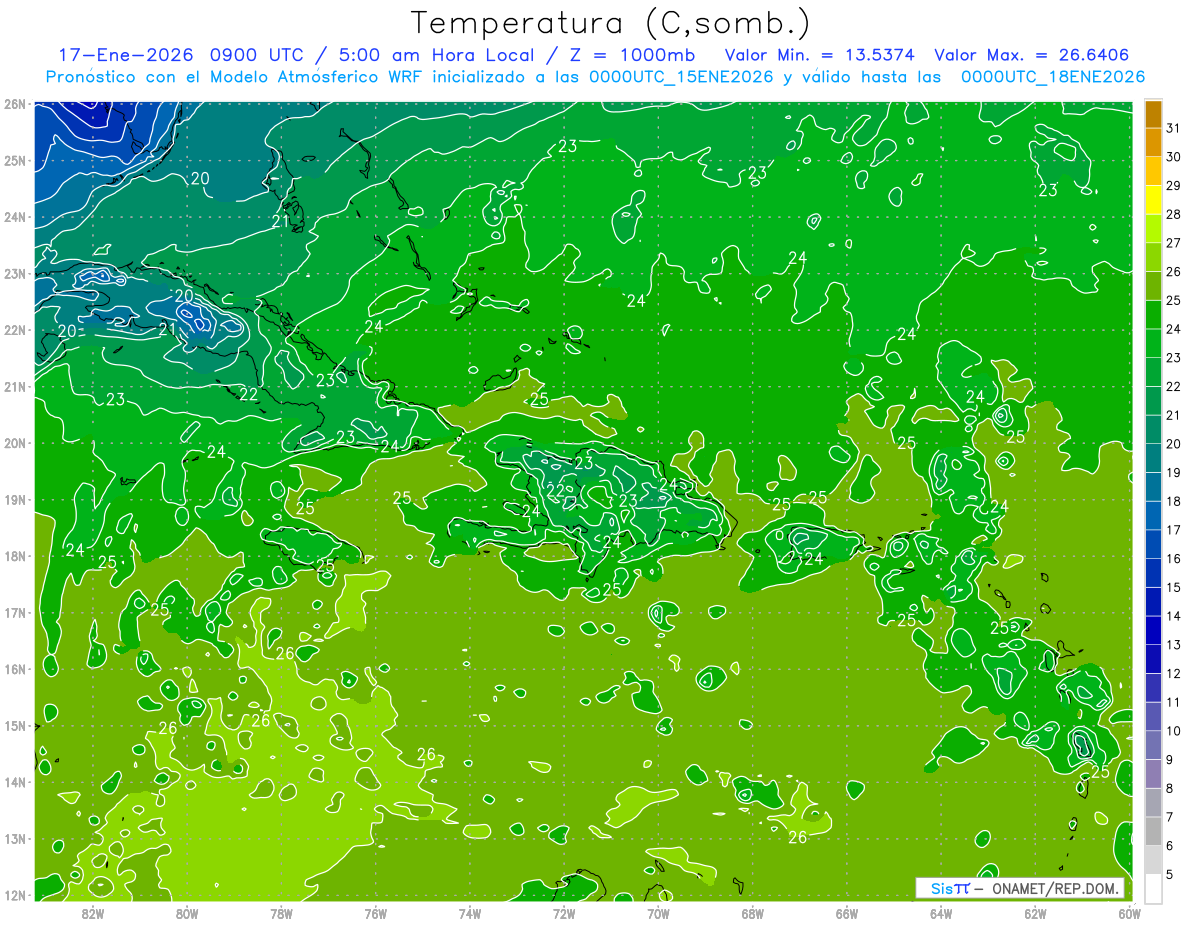Click the colorbar label "13"

pos(1173,645)
